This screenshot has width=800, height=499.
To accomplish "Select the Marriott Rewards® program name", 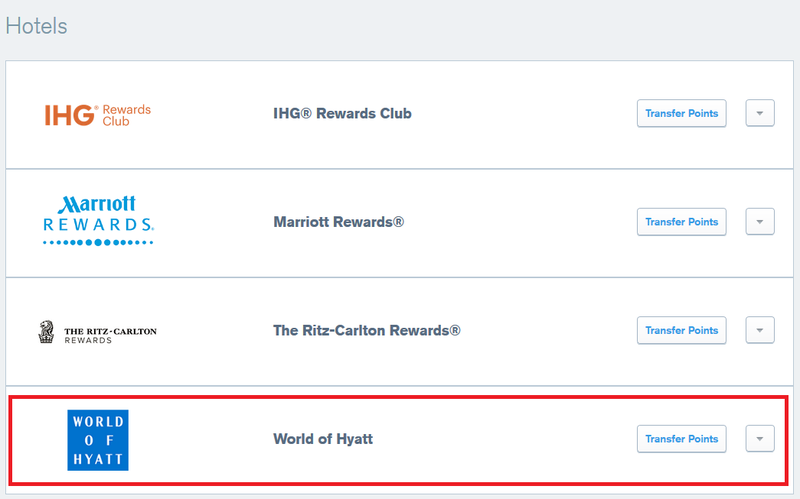I will point(339,222).
